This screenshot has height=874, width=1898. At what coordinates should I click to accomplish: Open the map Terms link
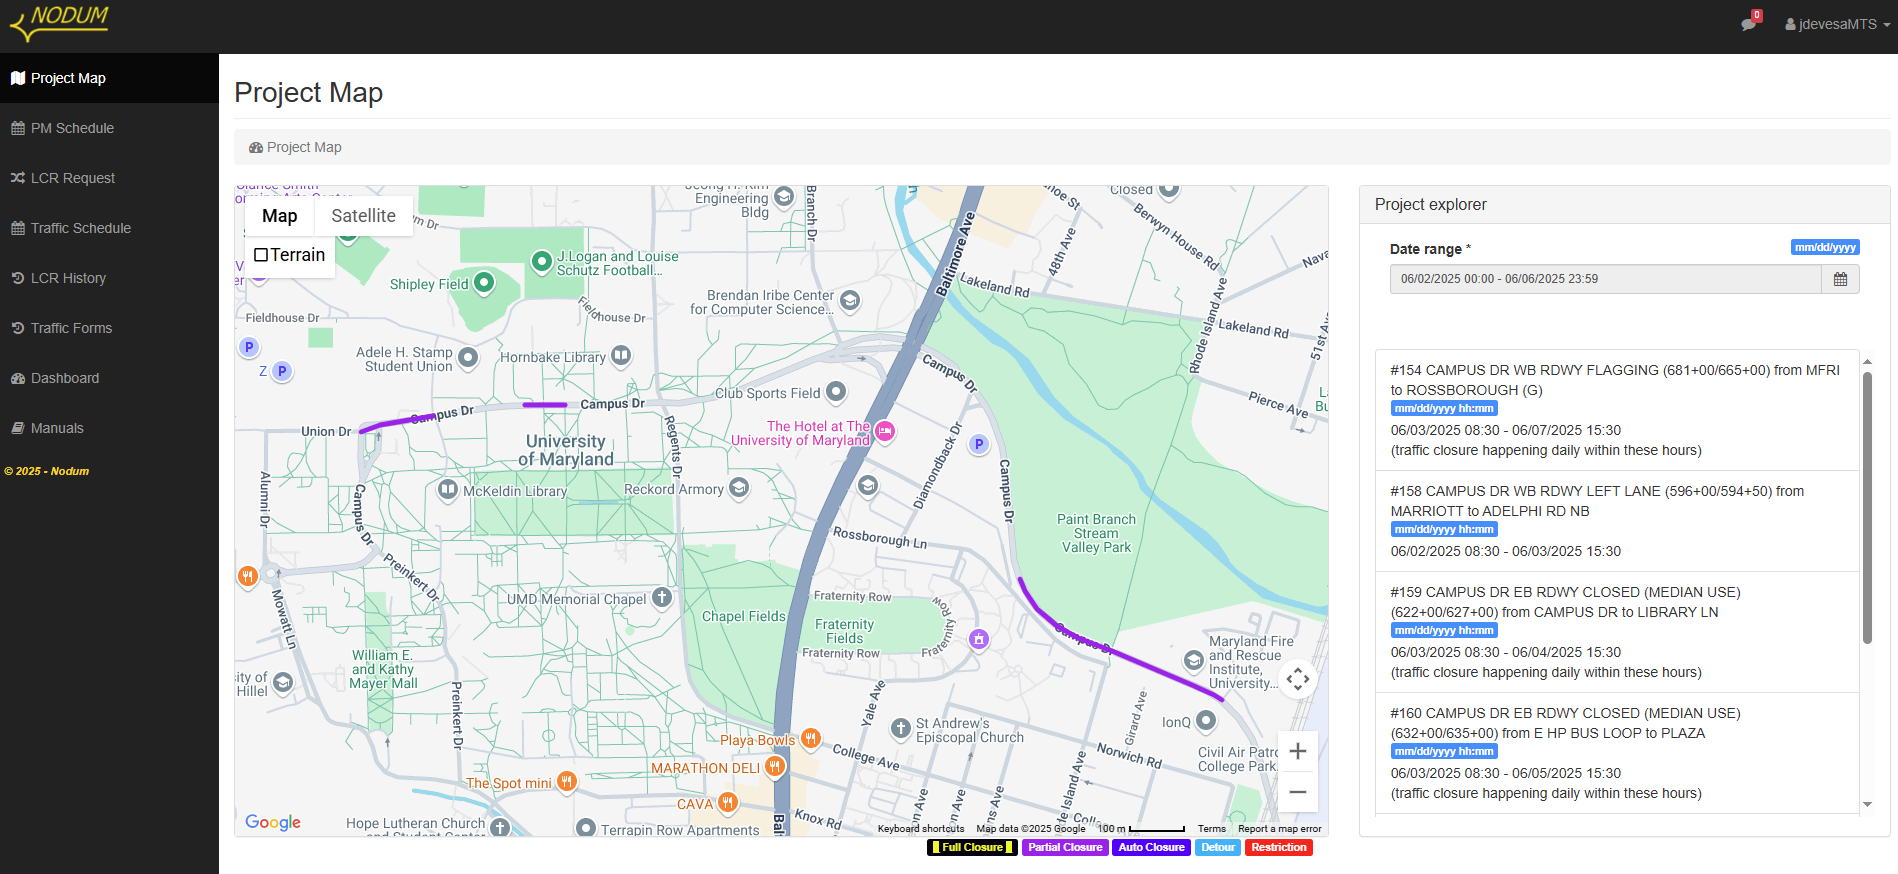click(1211, 829)
